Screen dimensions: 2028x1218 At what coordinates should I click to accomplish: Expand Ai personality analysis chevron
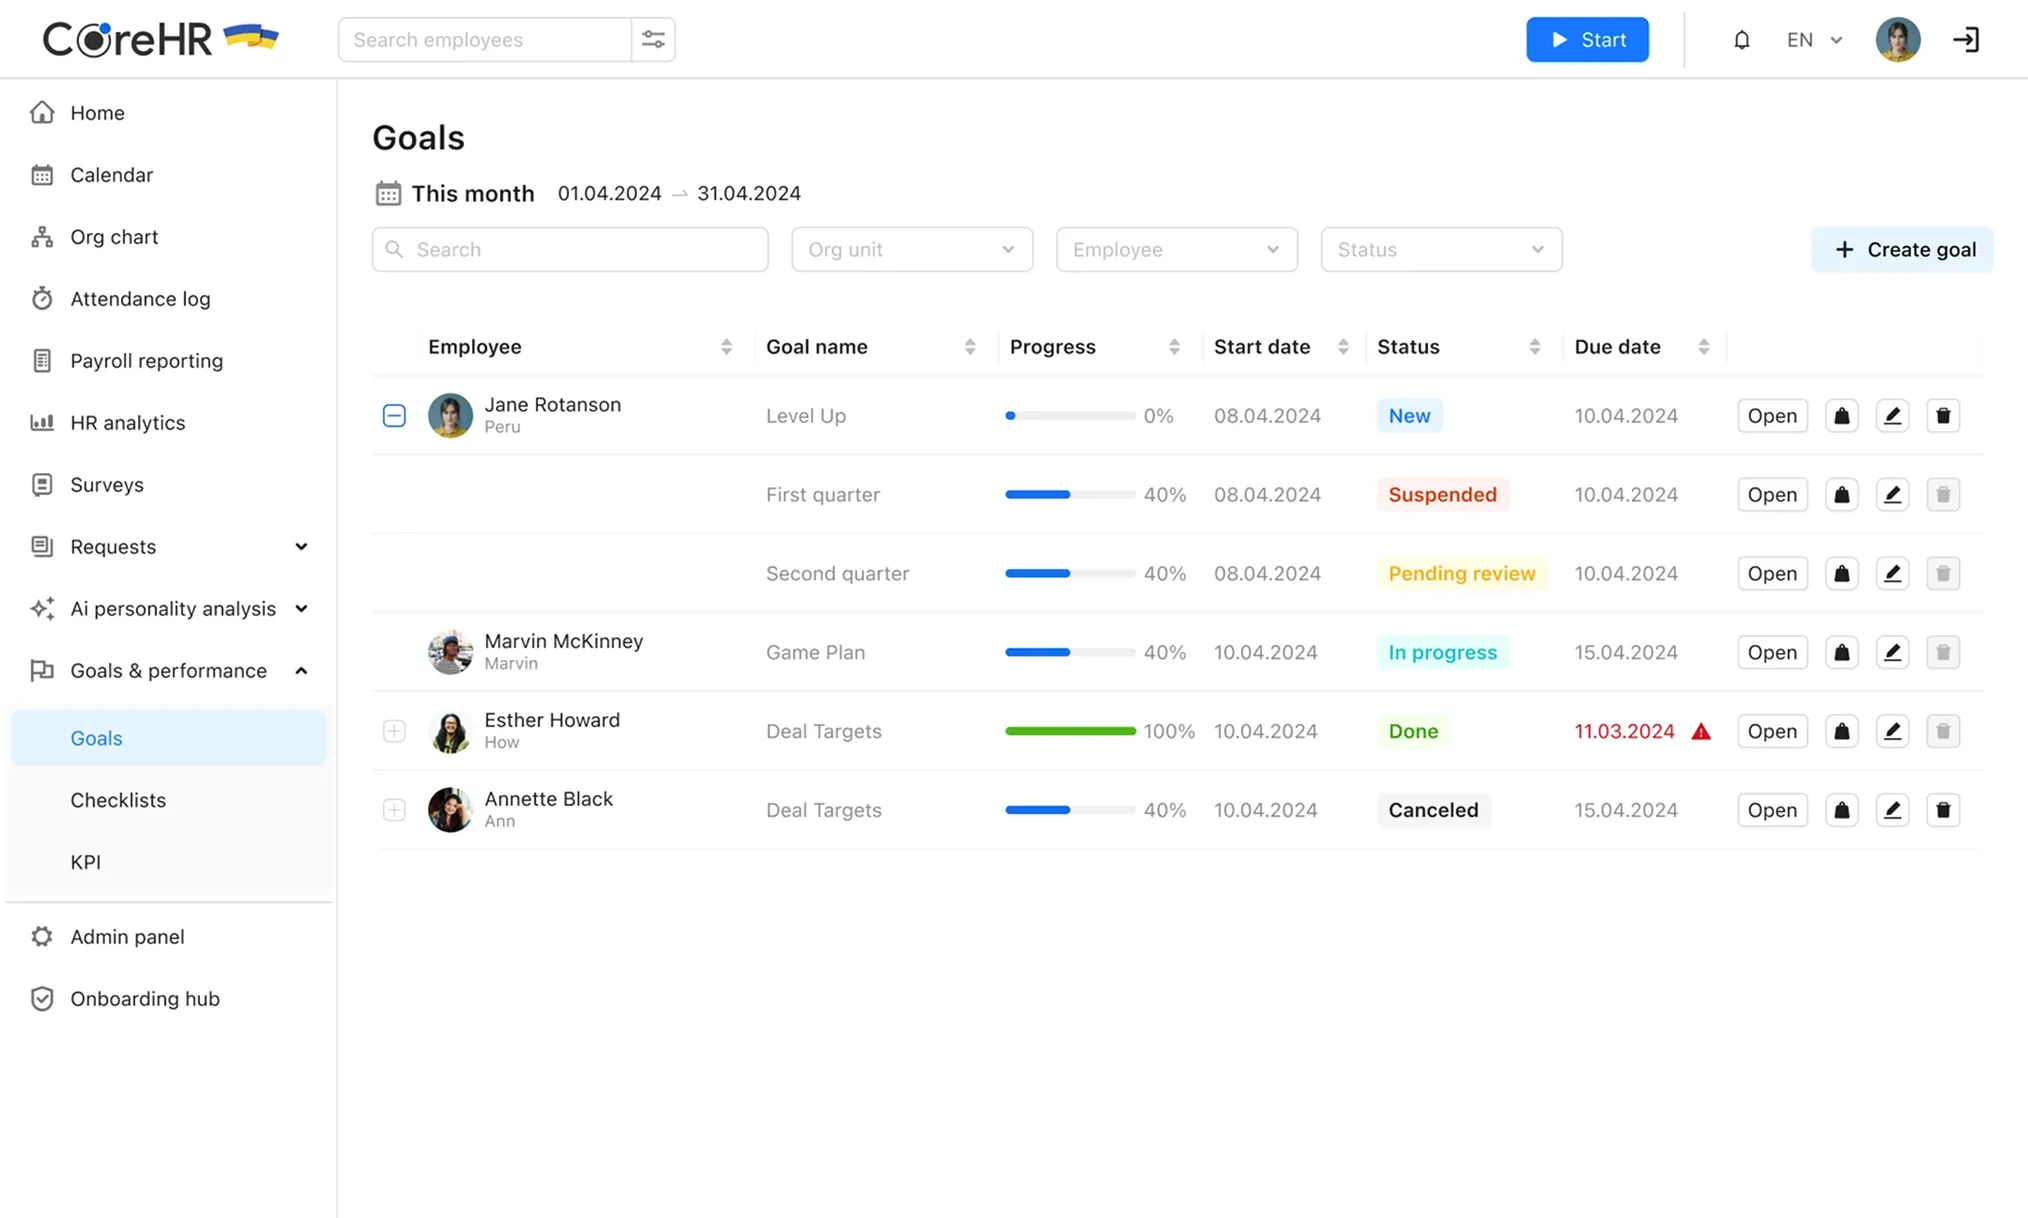pos(301,609)
